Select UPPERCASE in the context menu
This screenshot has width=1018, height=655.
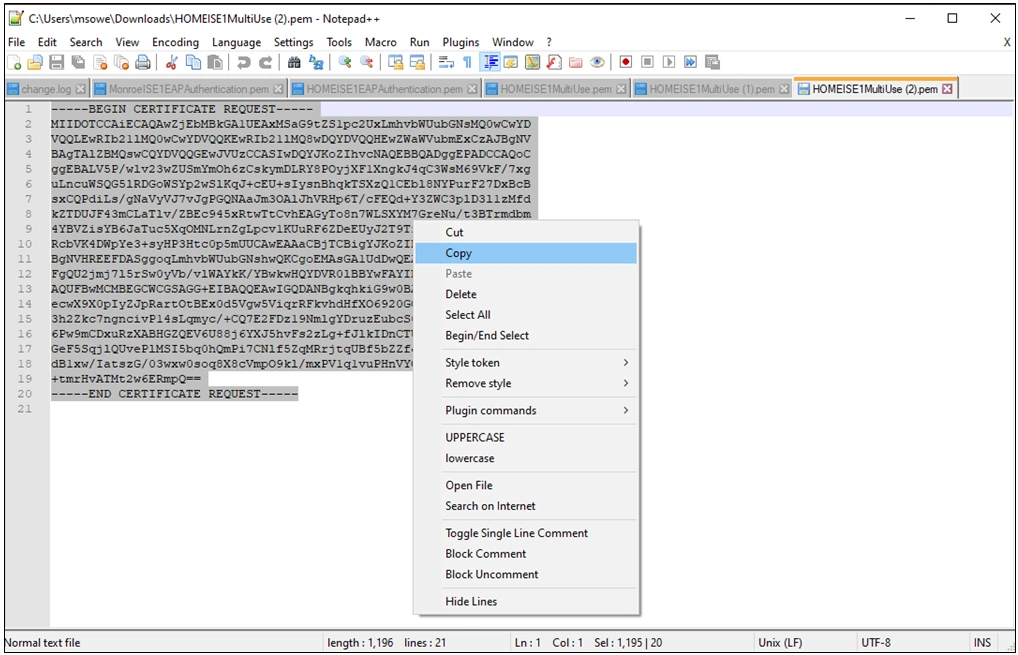pyautogui.click(x=475, y=437)
